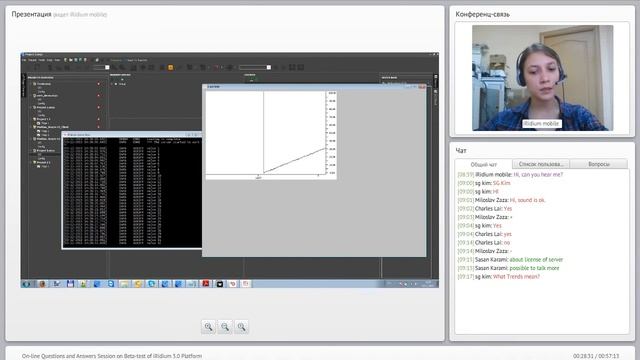Open Firefox from the shared desktop taskbar

tap(42, 284)
